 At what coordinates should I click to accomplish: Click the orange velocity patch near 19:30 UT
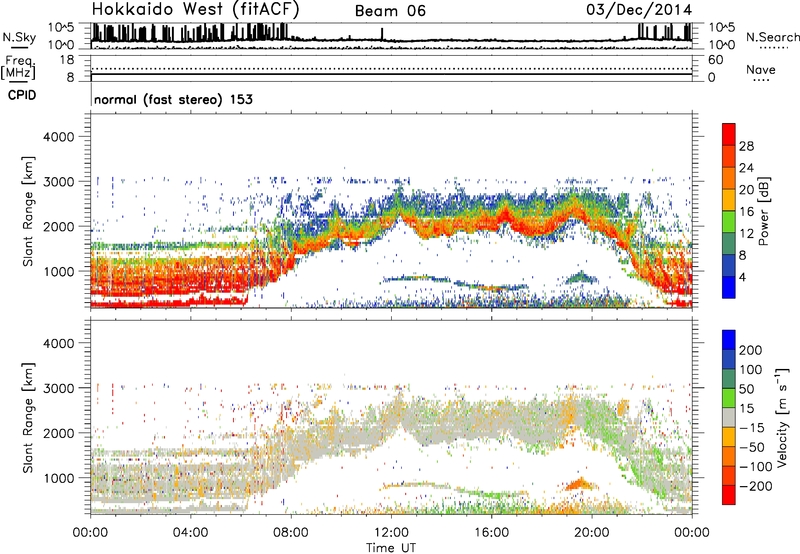tap(580, 484)
